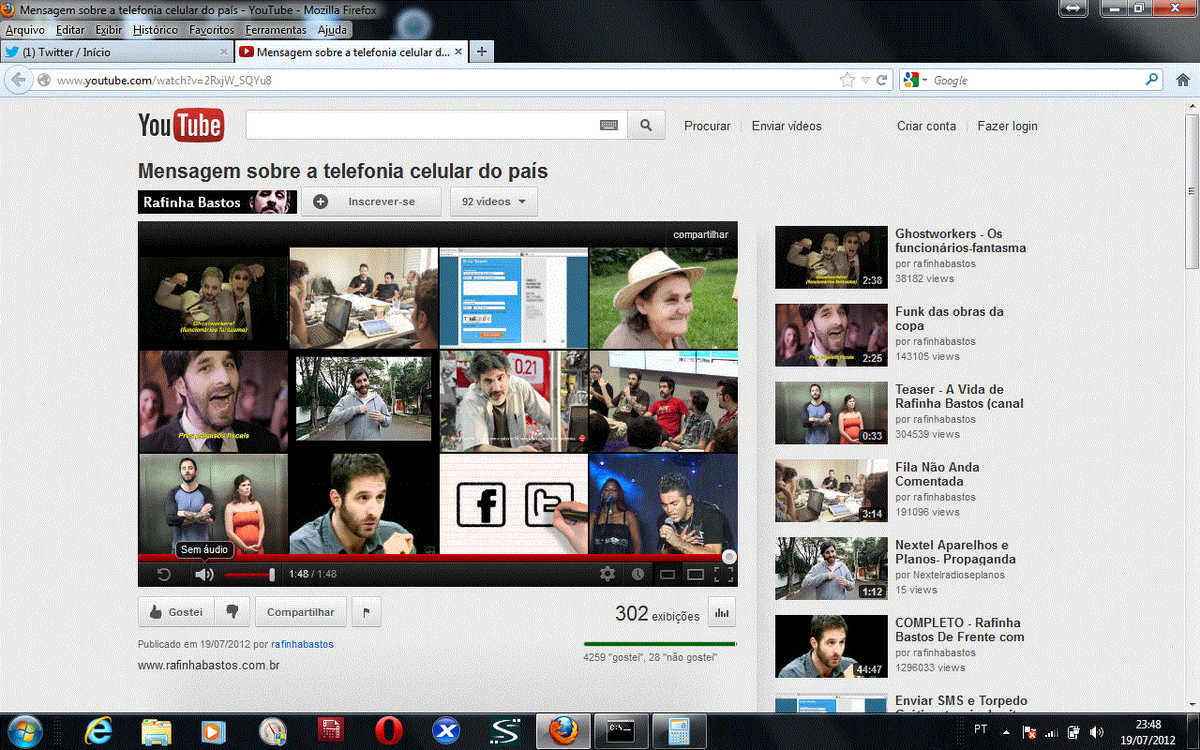The image size is (1200, 750).
Task: Open the Favoritos menu
Action: coord(212,30)
